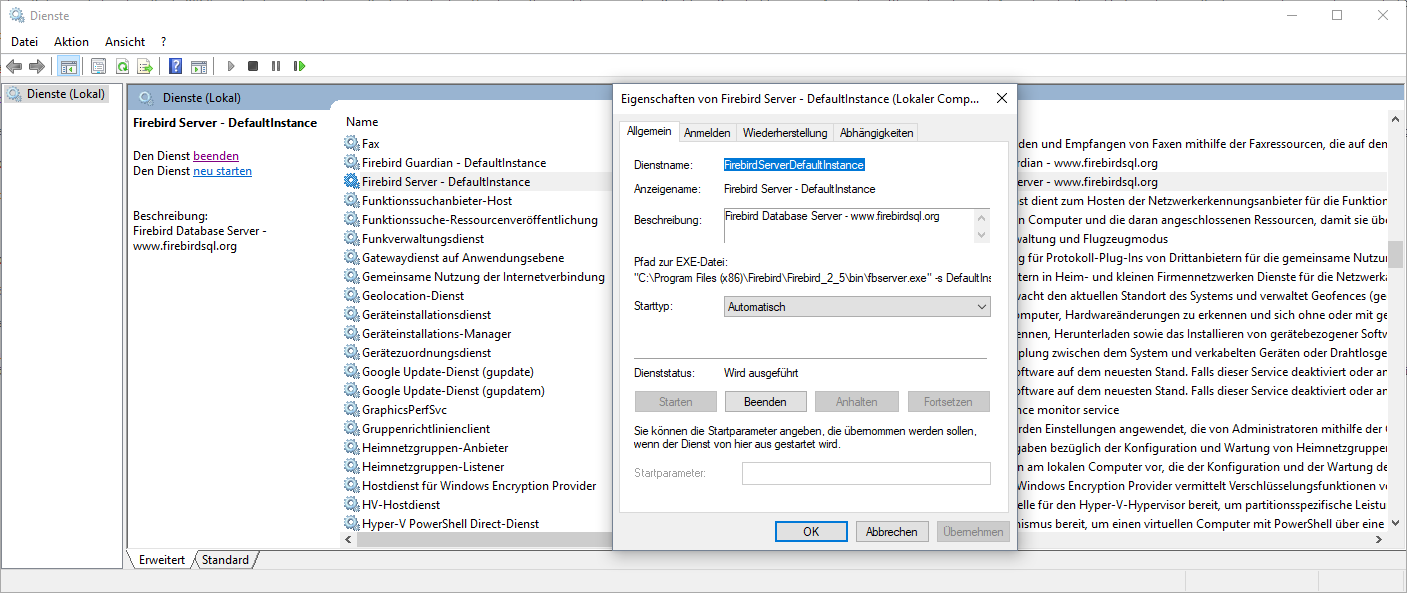Click gear icon next to Gerätezuordnungsdienst
Viewport: 1407px width, 593px height.
(351, 353)
